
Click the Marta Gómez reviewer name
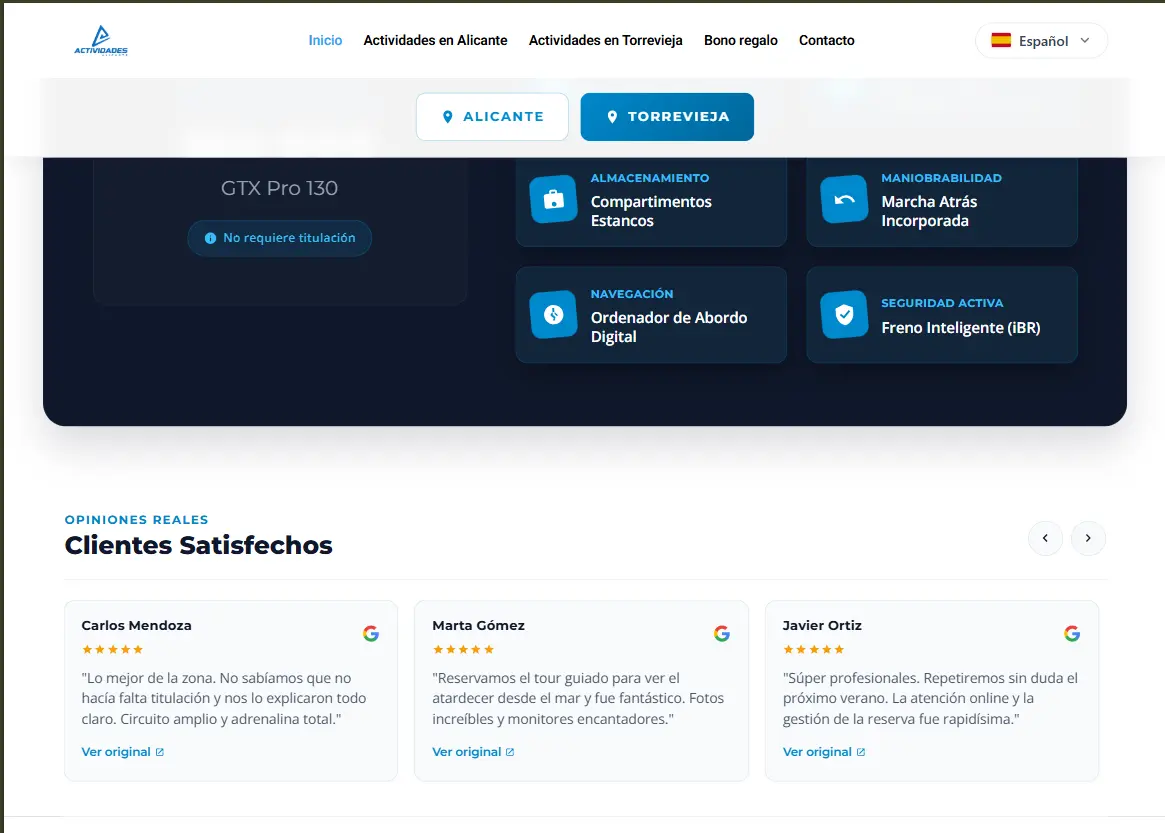(x=478, y=626)
